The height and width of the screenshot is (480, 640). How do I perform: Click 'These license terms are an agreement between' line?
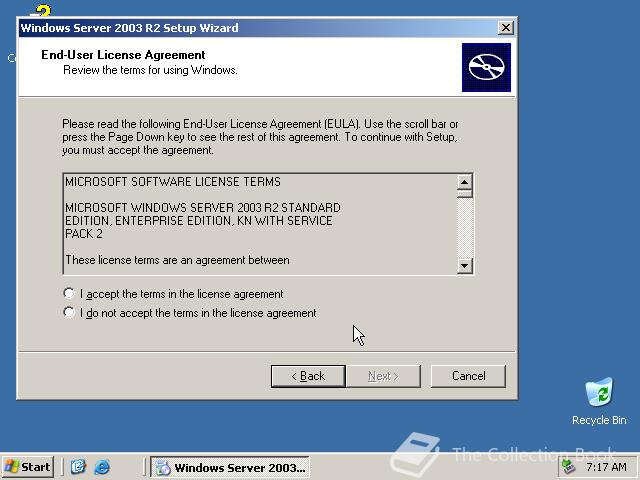[x=178, y=260]
